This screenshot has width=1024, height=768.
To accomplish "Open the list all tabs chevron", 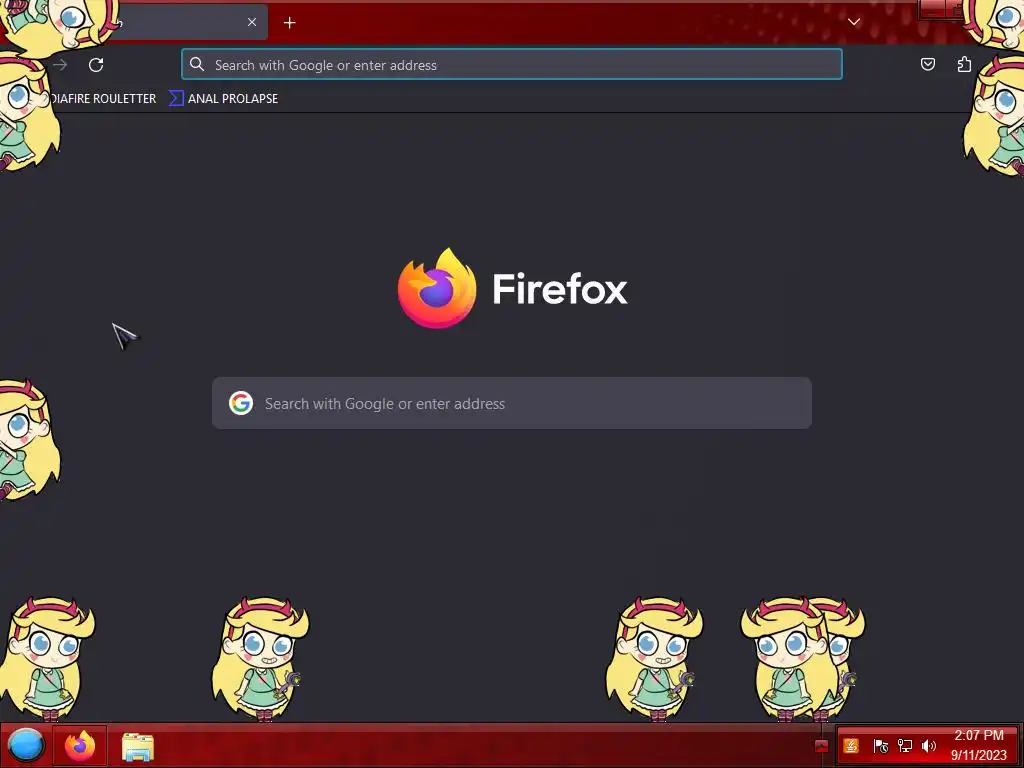I will click(x=854, y=22).
